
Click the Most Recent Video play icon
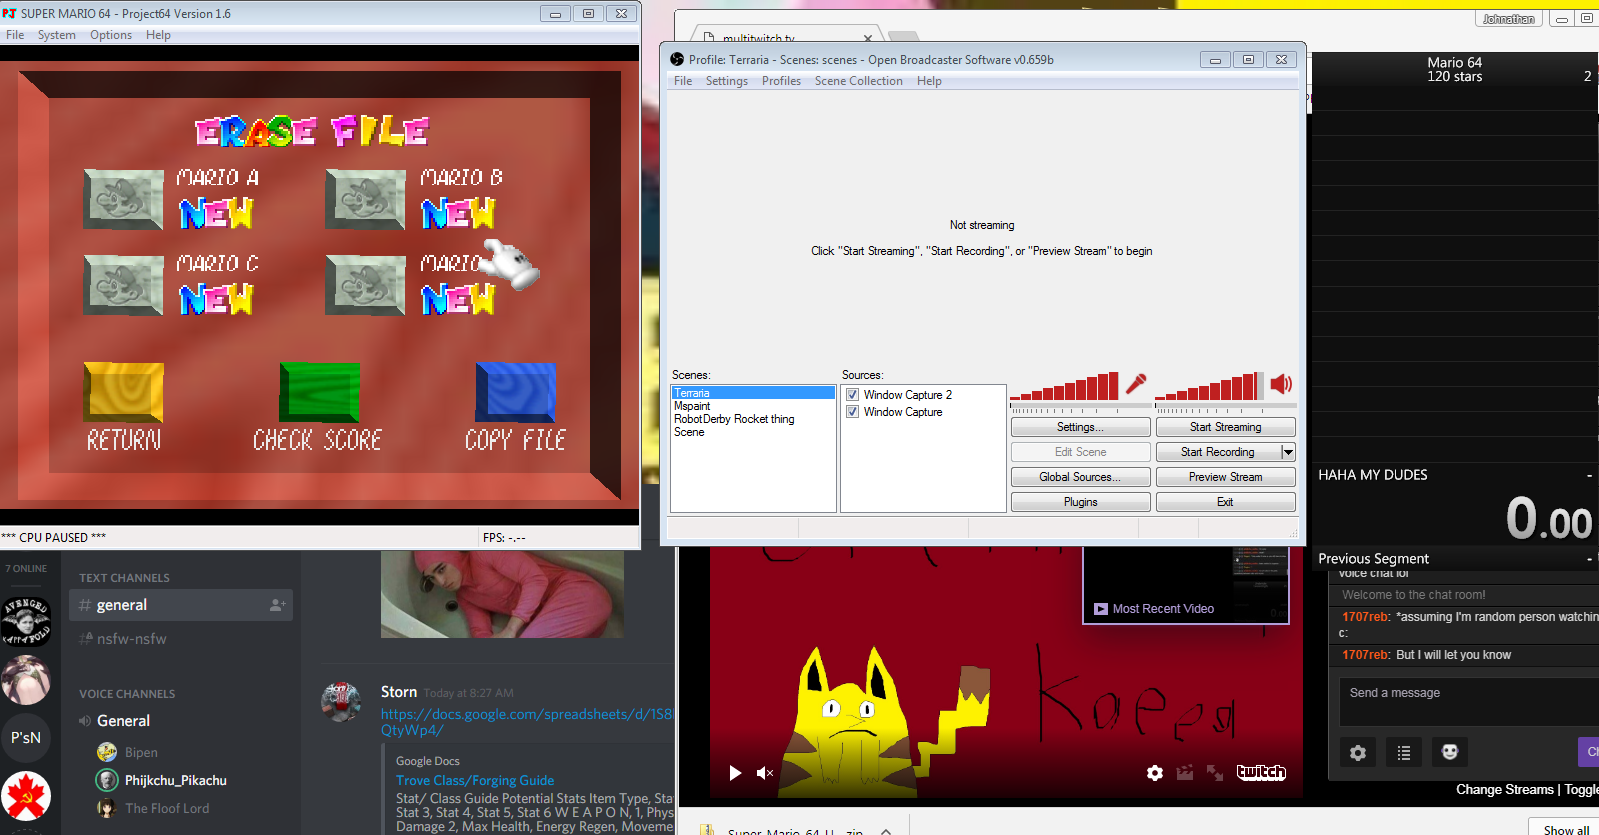(x=1101, y=609)
